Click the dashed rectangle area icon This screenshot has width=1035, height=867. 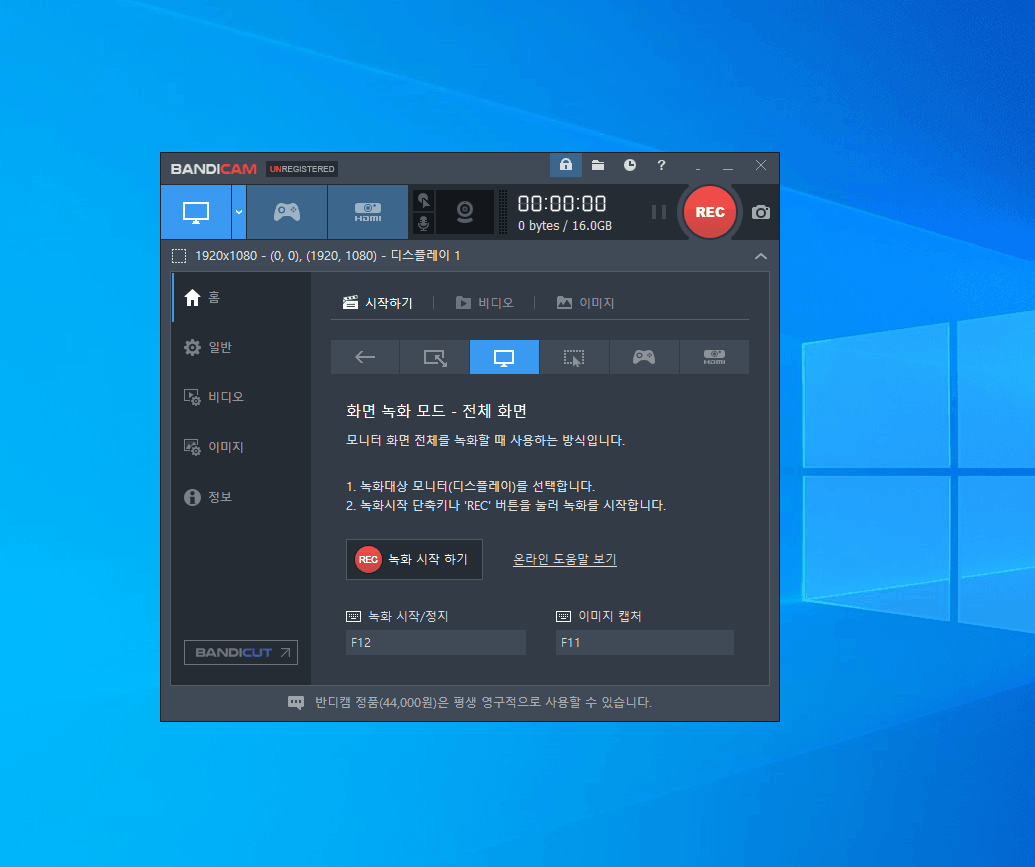coord(179,256)
